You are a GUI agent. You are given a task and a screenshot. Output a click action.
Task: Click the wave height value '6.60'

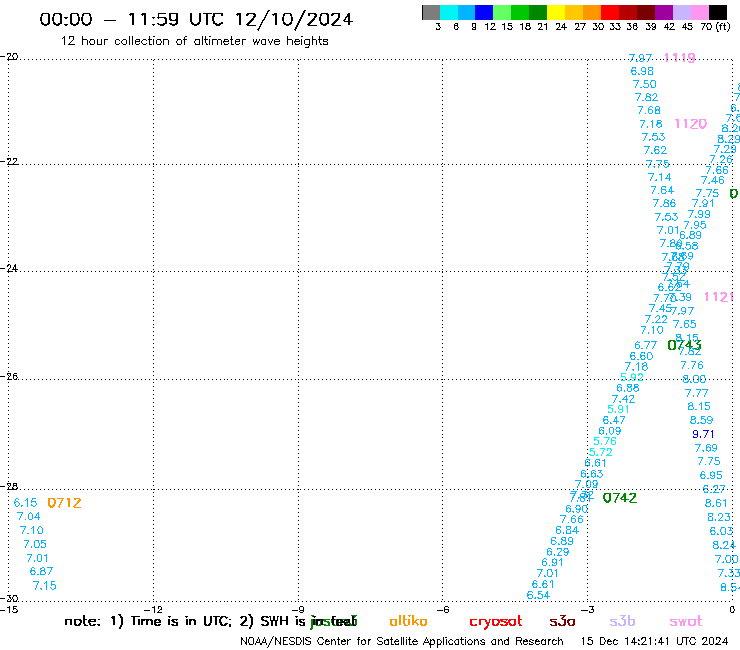click(x=641, y=356)
